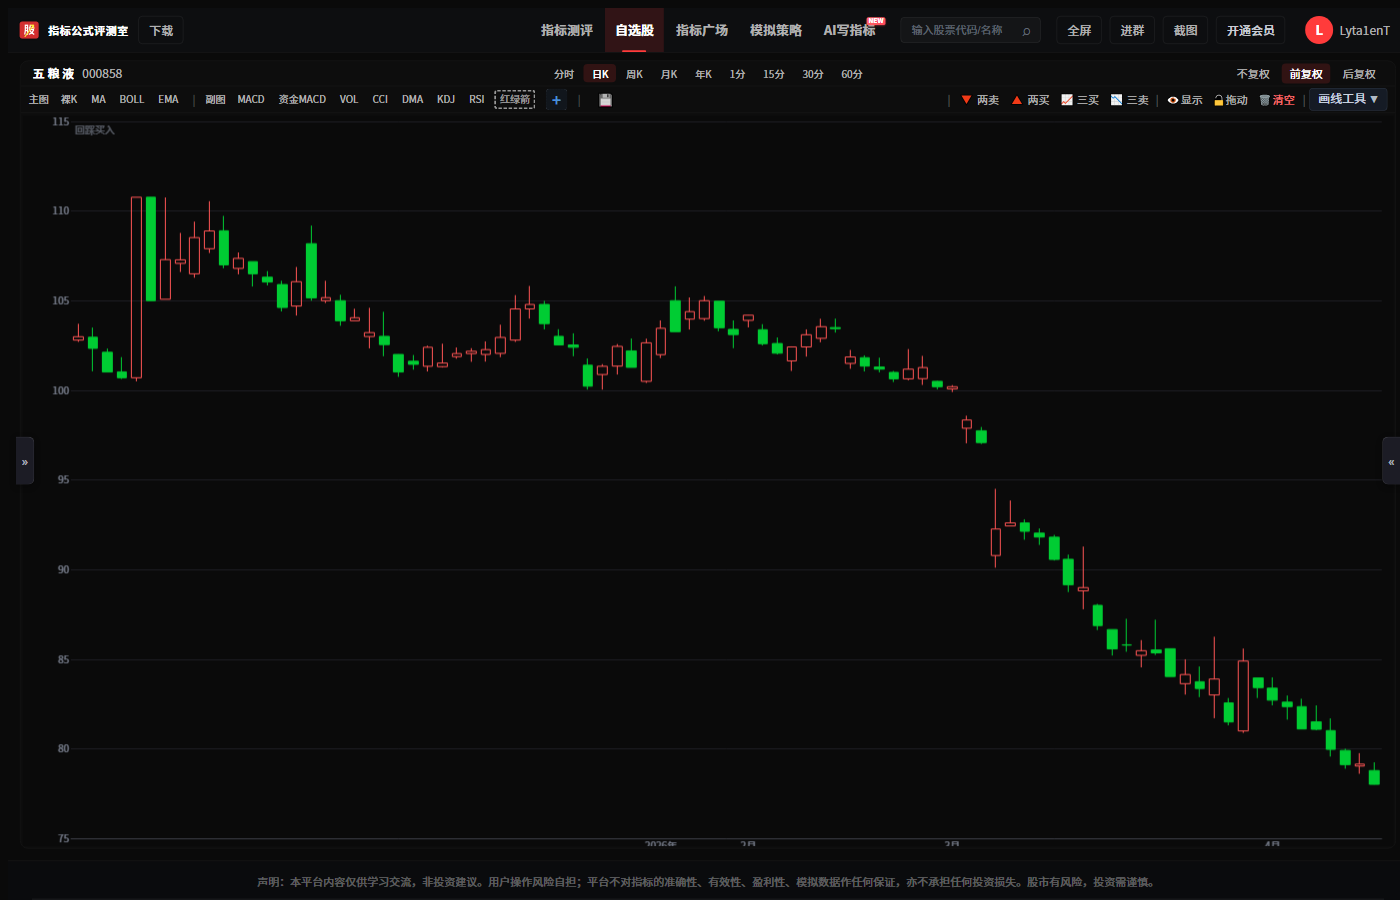The height and width of the screenshot is (900, 1400).
Task: Select the 资金MACD indicator
Action: (x=302, y=99)
